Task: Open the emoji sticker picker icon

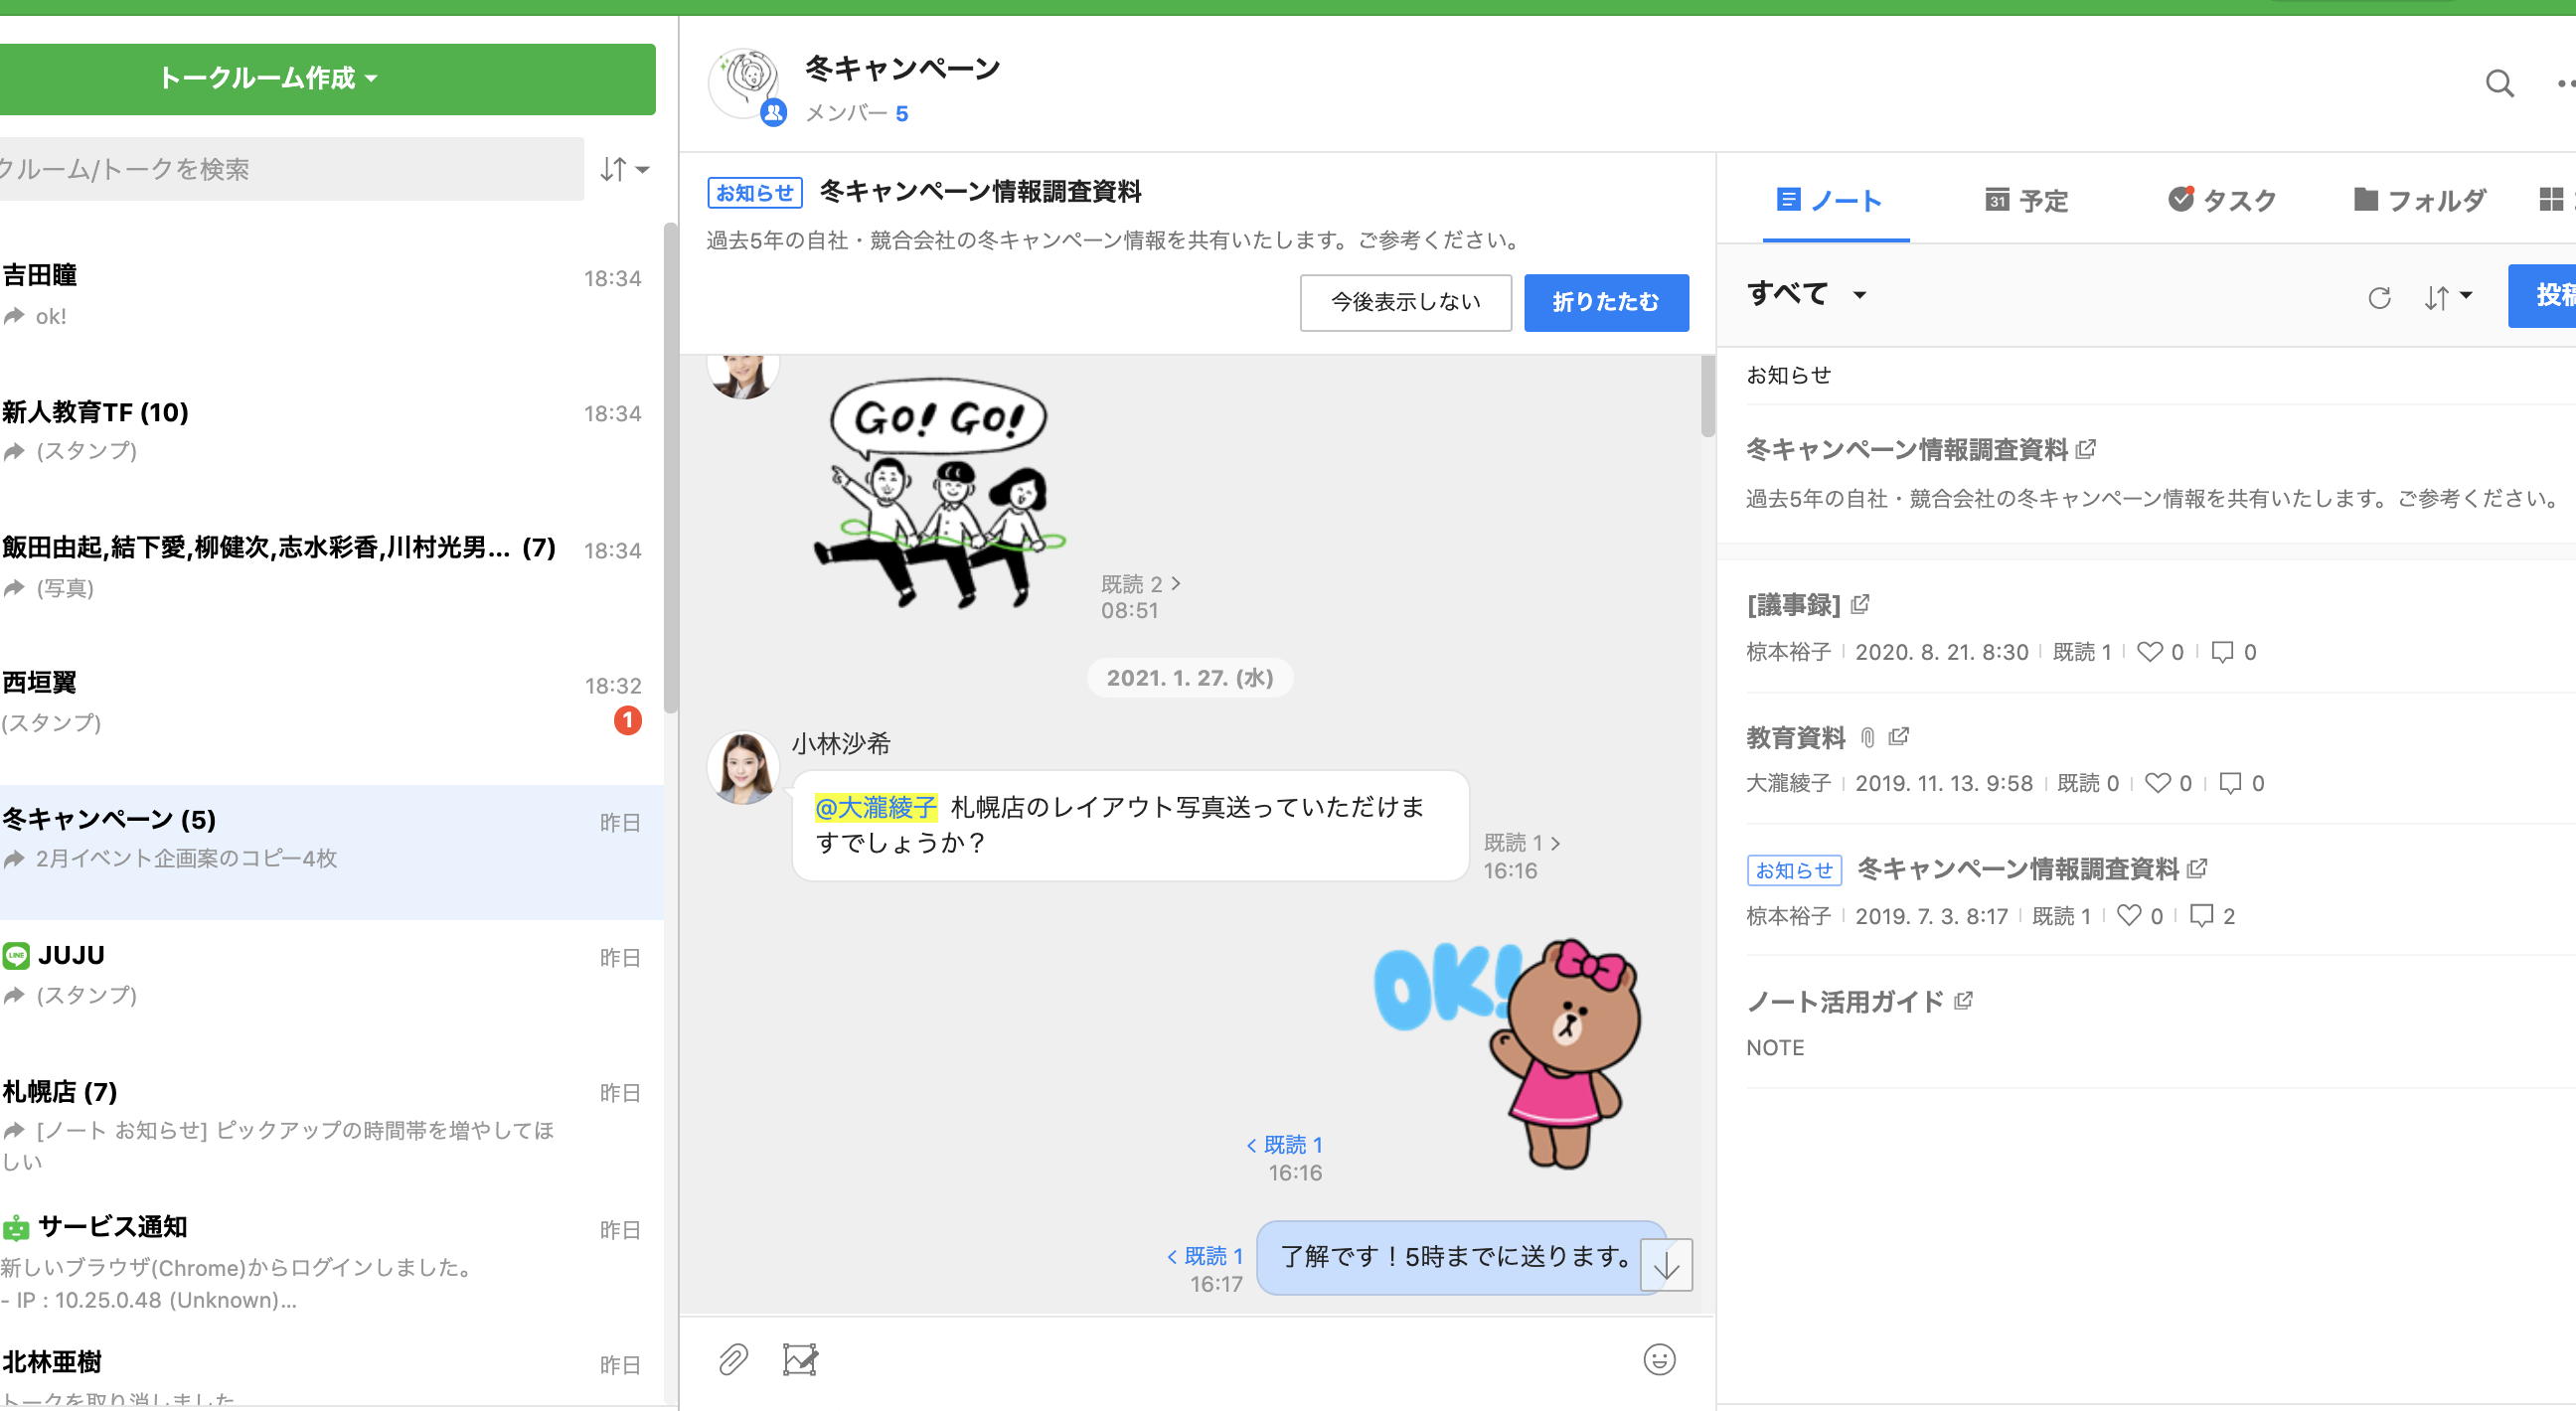Action: (x=1659, y=1359)
